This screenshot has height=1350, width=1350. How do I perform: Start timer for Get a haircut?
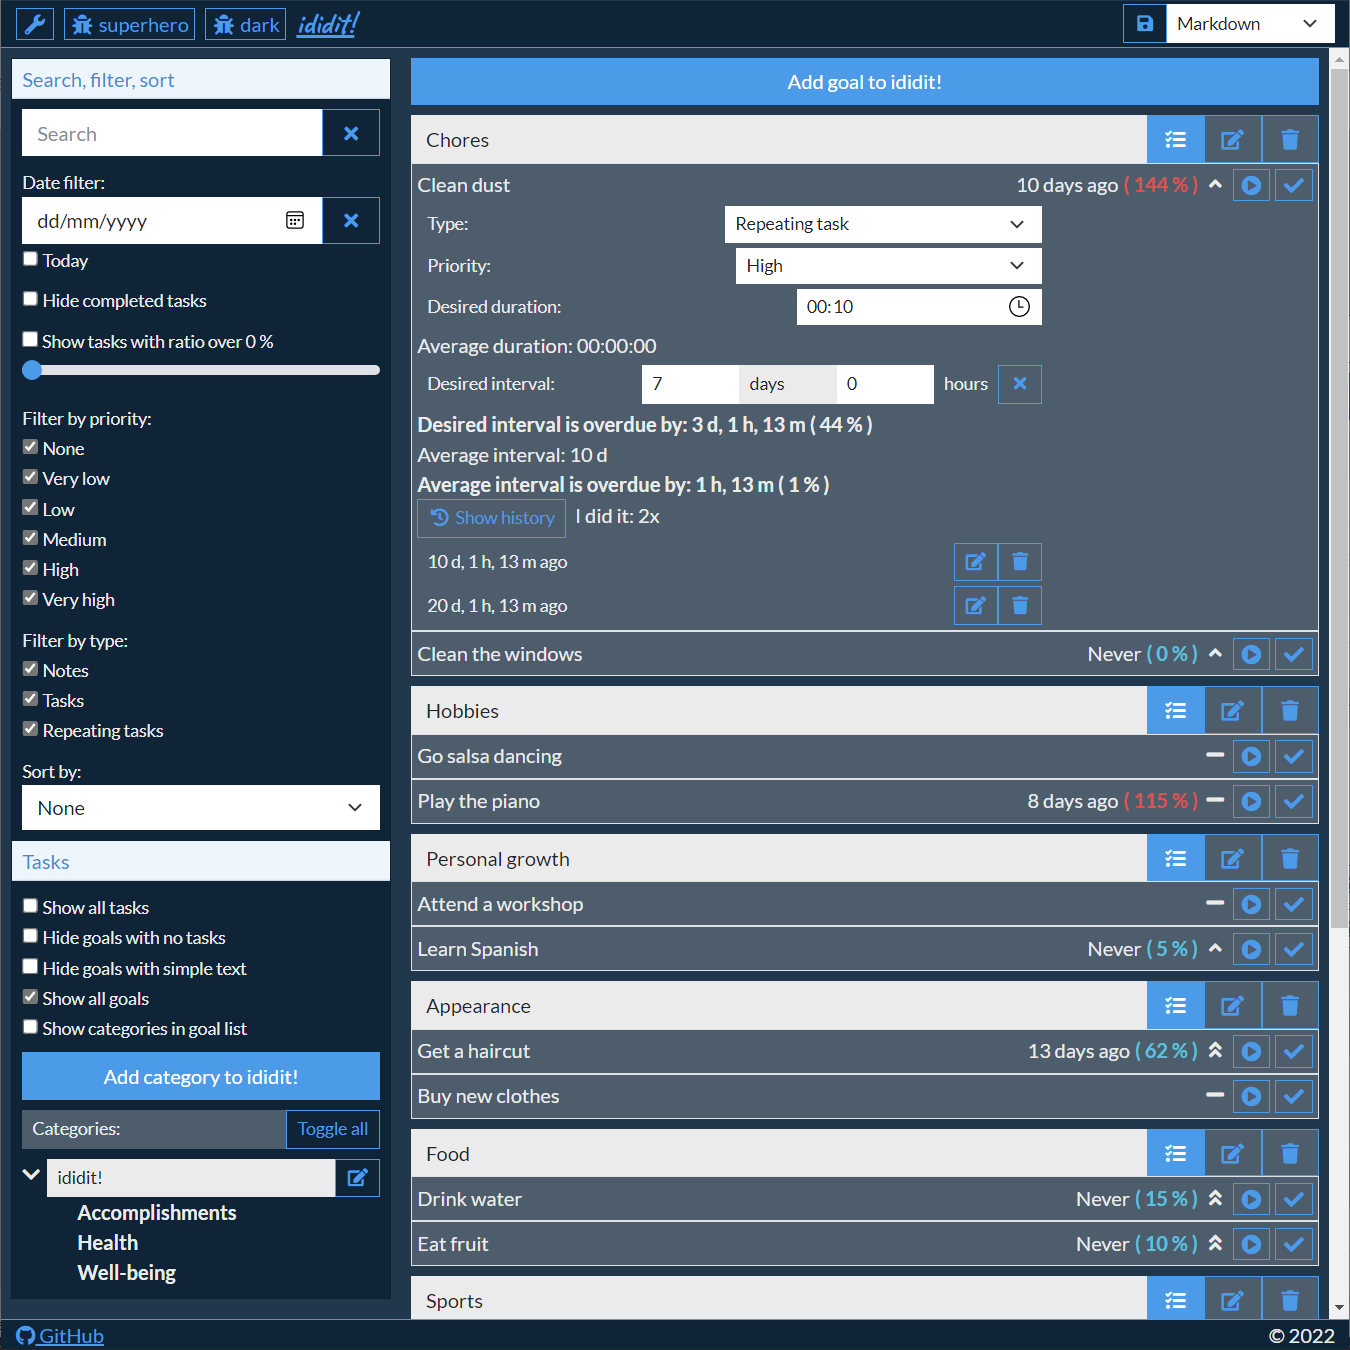(x=1251, y=1051)
